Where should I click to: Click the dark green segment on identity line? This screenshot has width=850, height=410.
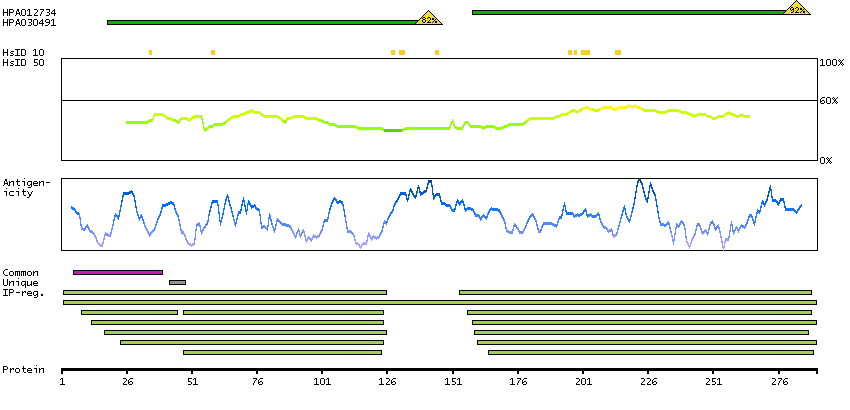(x=393, y=130)
